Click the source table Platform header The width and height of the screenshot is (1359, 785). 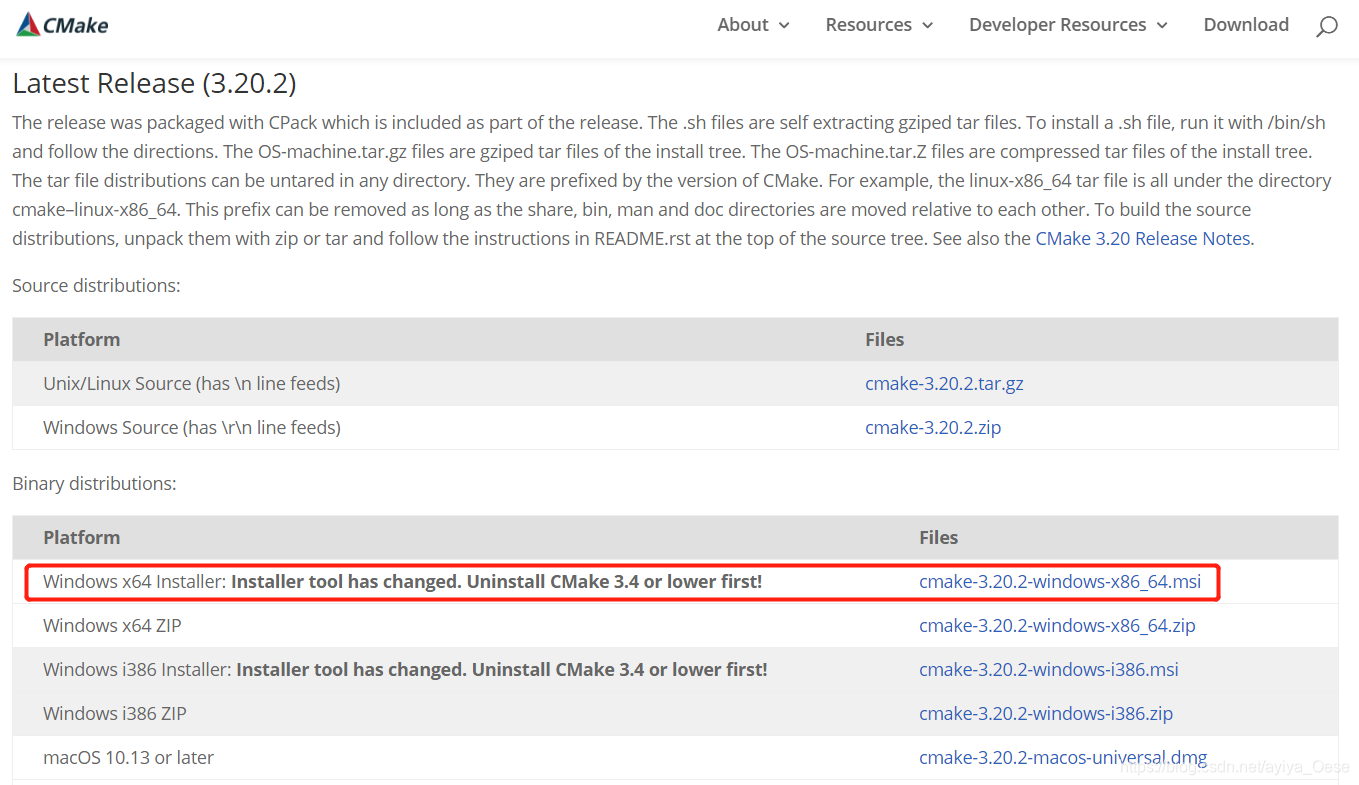[81, 339]
